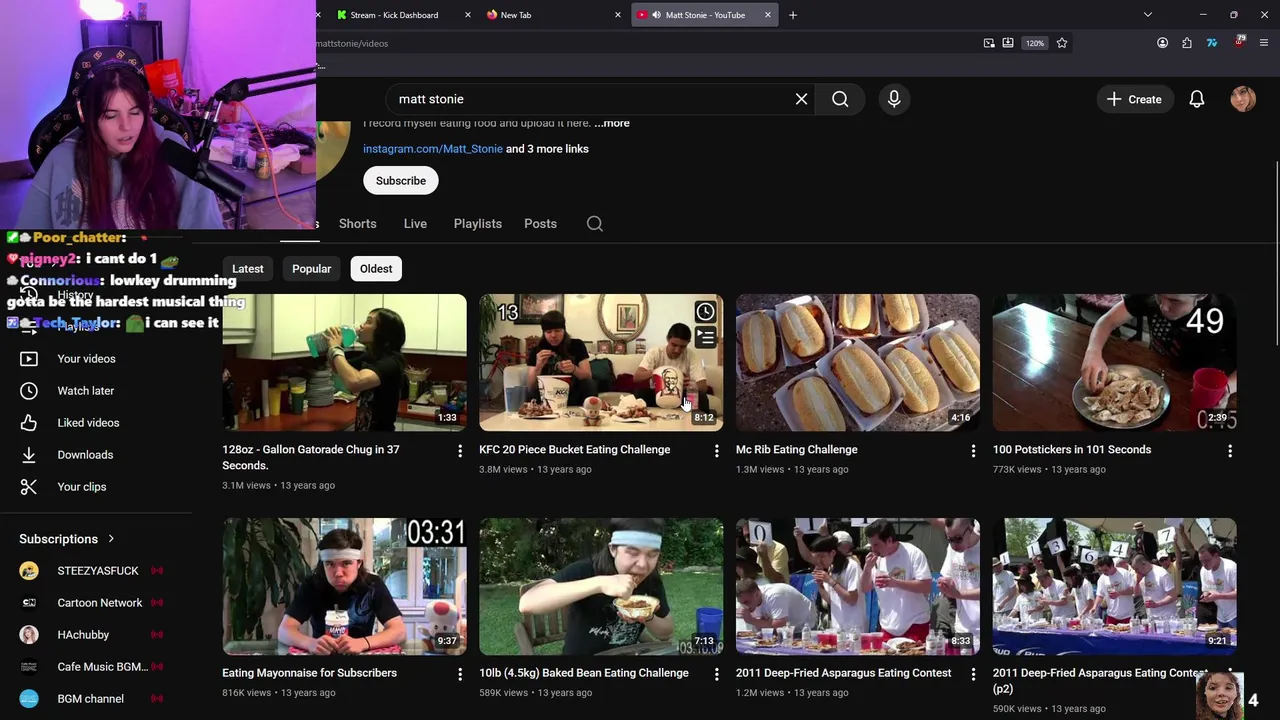Viewport: 1280px width, 720px height.
Task: Expand the Subscriptions section chevron
Action: click(x=111, y=539)
